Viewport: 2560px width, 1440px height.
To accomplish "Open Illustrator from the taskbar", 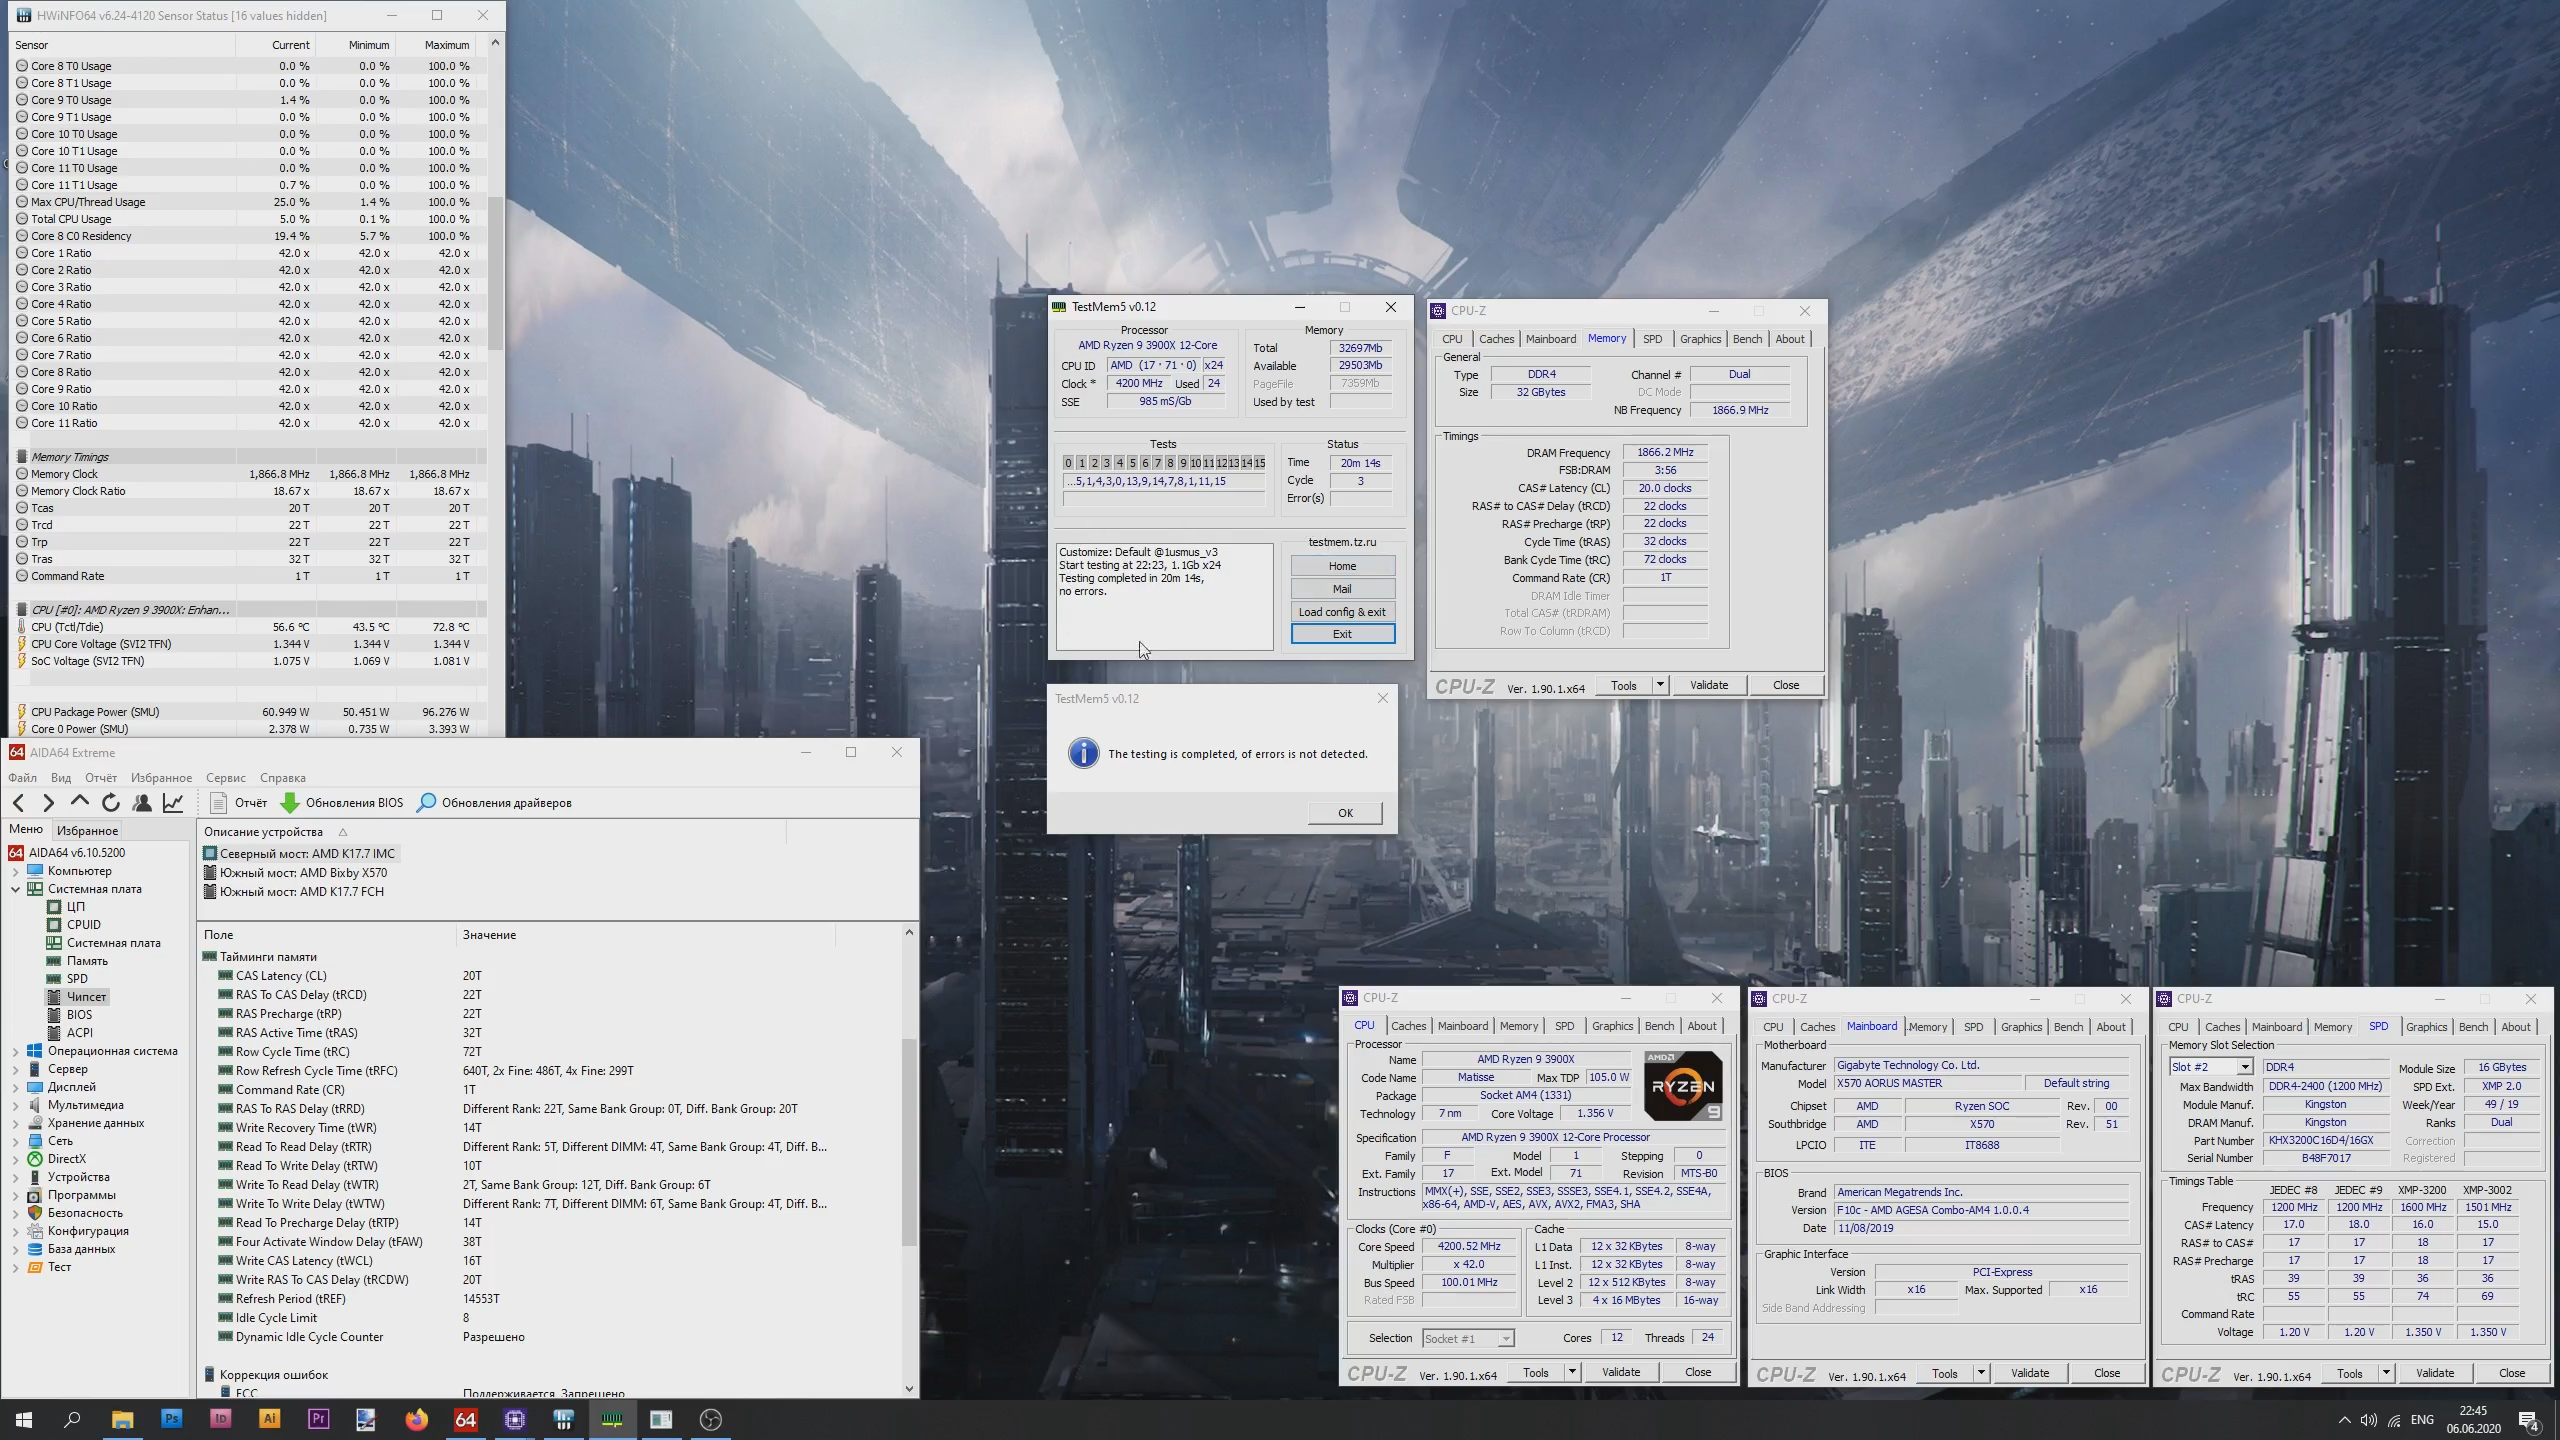I will pos(269,1419).
